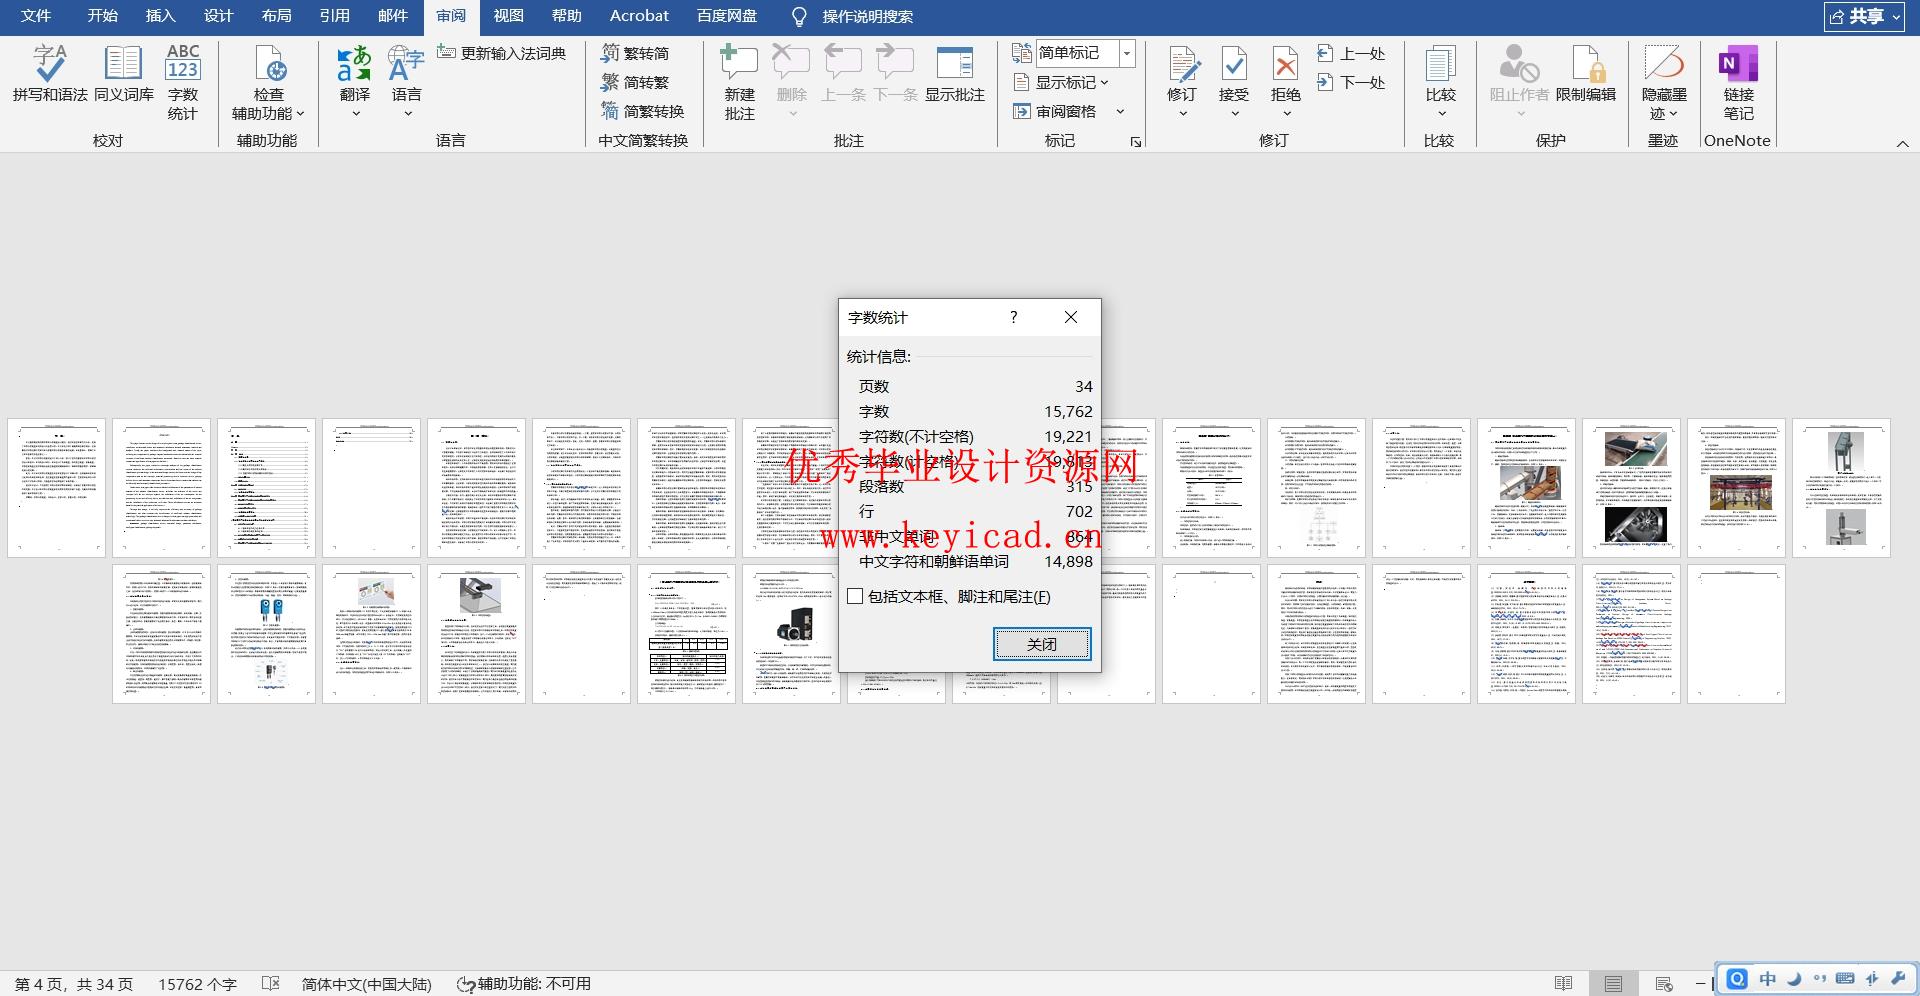The height and width of the screenshot is (996, 1920).
Task: Switch to Read Mode in status bar
Action: pyautogui.click(x=1564, y=984)
